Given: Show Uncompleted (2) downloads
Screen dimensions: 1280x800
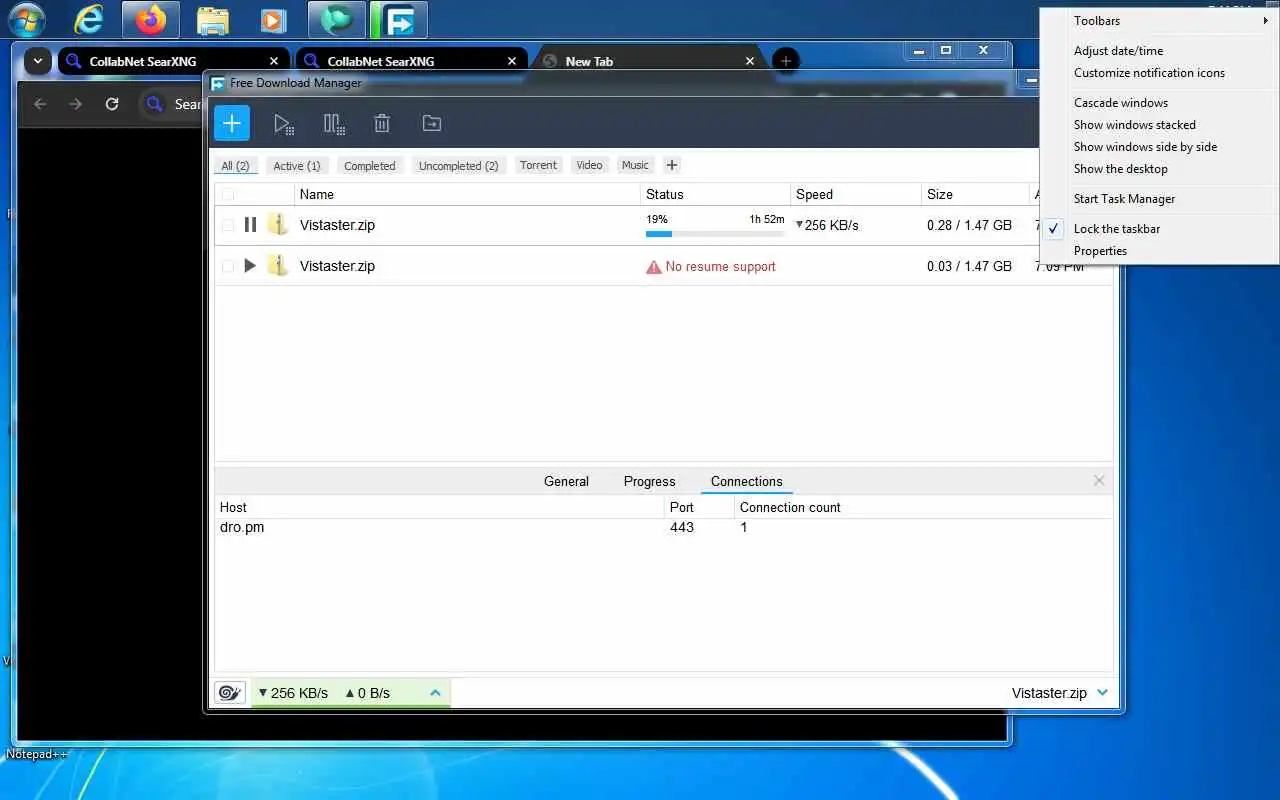Looking at the screenshot, I should tap(458, 166).
